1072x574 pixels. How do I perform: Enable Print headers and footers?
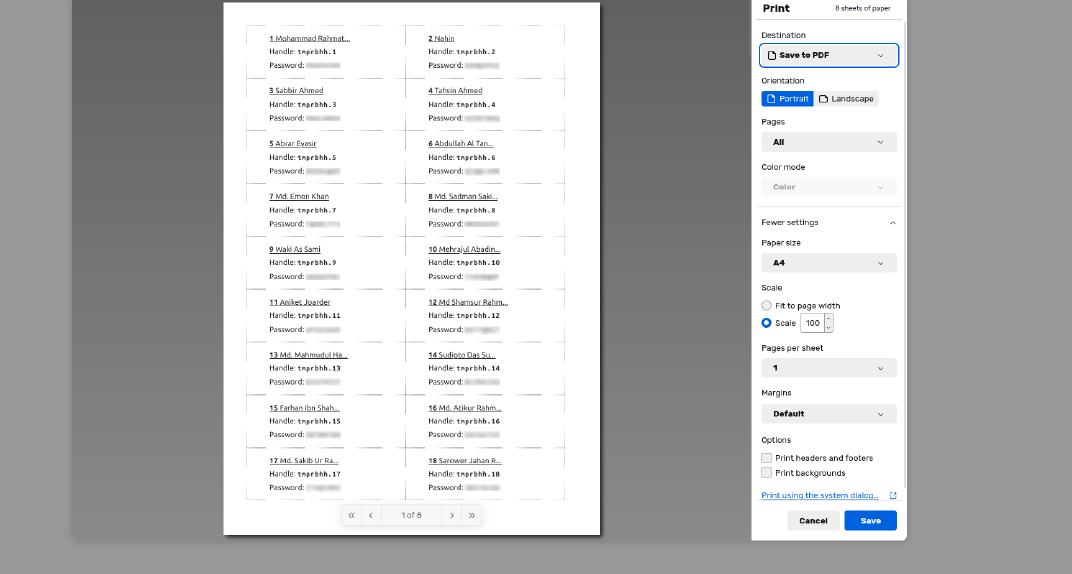[x=767, y=458]
